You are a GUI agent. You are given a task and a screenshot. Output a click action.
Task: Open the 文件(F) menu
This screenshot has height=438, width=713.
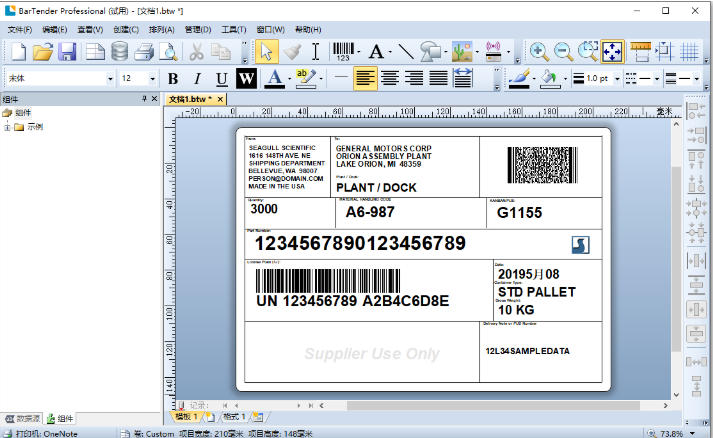coord(20,30)
